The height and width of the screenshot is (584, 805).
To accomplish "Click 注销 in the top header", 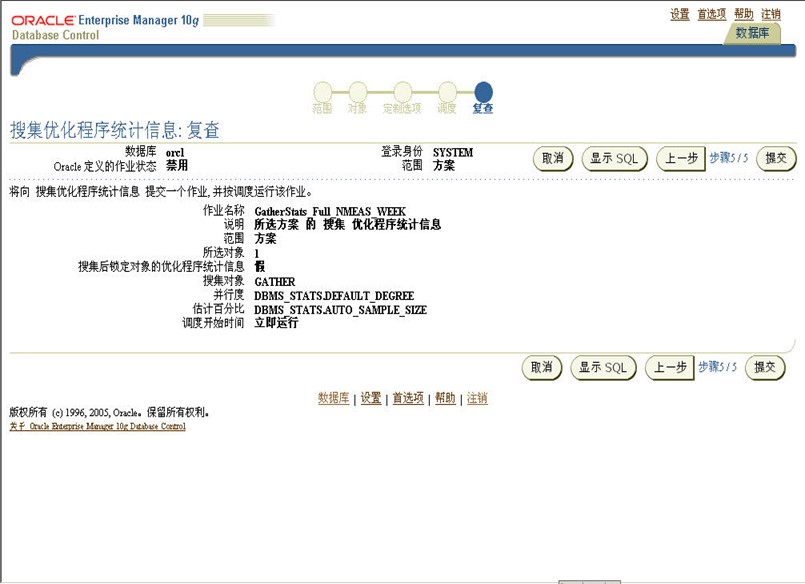I will pyautogui.click(x=770, y=14).
